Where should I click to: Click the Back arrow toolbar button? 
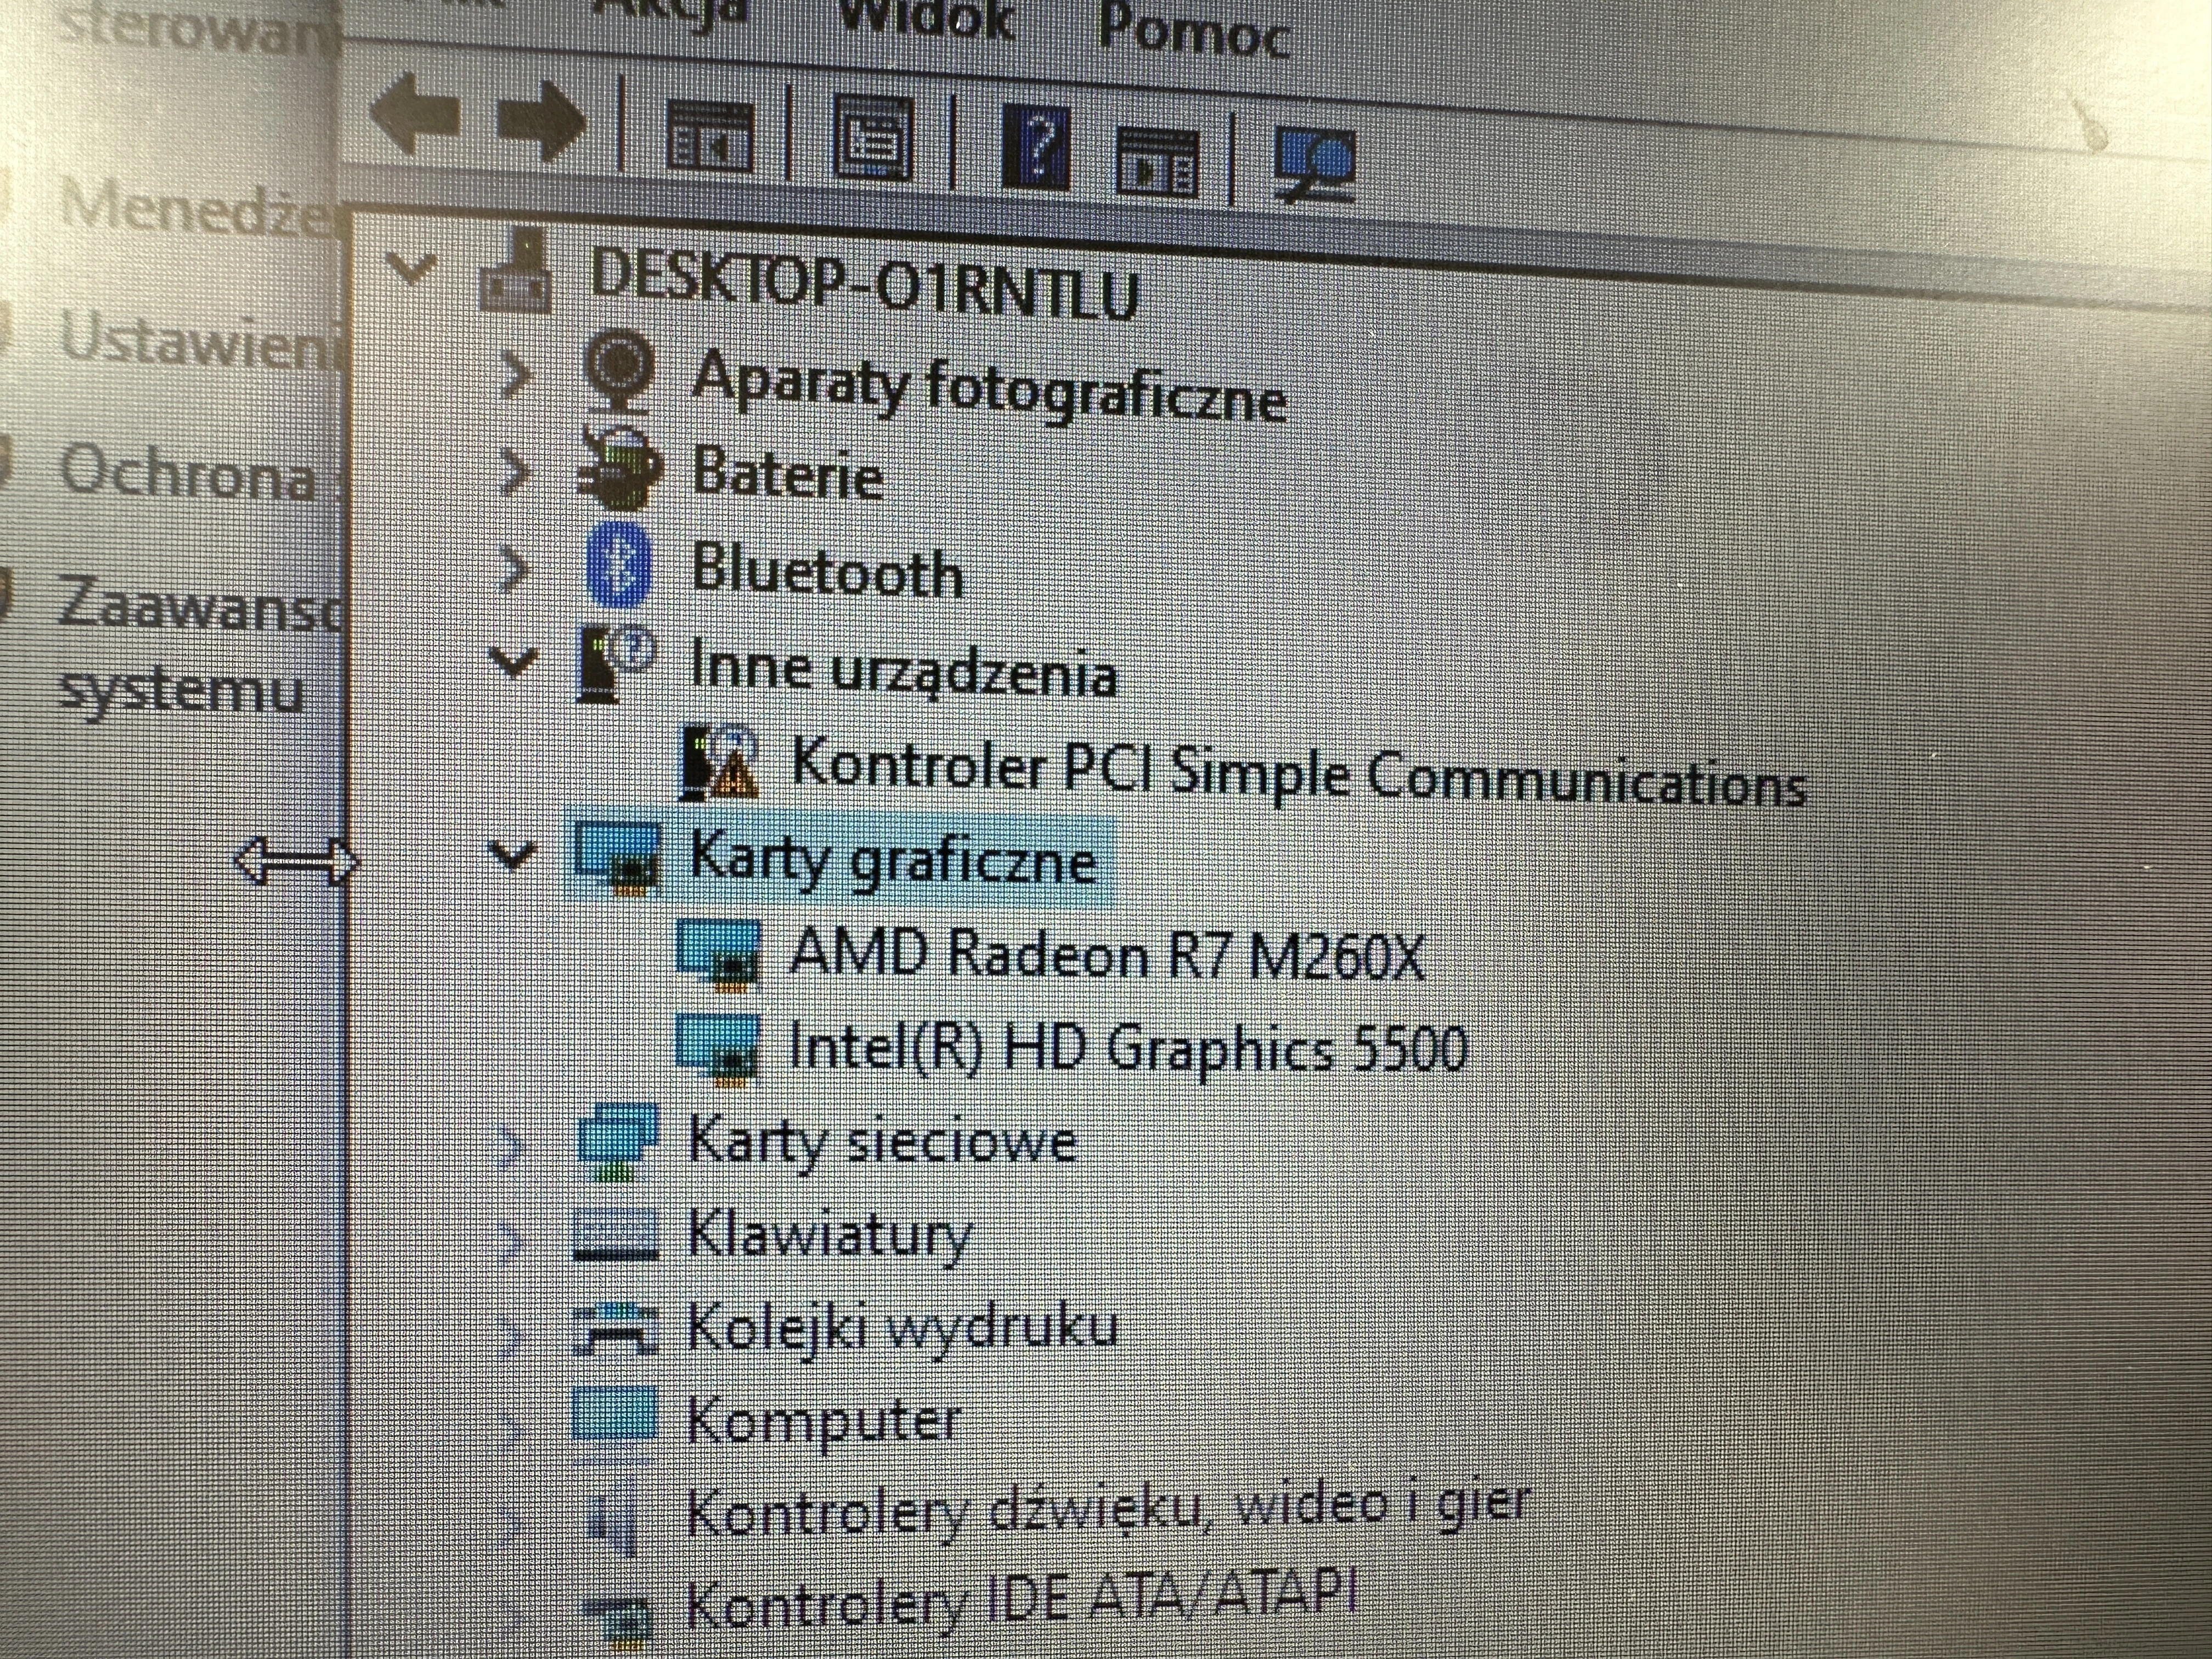[414, 116]
